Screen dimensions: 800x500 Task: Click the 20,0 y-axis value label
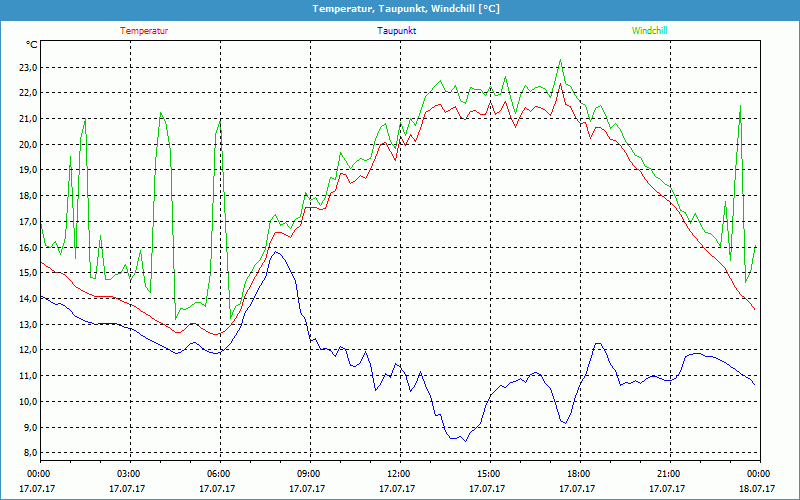coord(26,144)
